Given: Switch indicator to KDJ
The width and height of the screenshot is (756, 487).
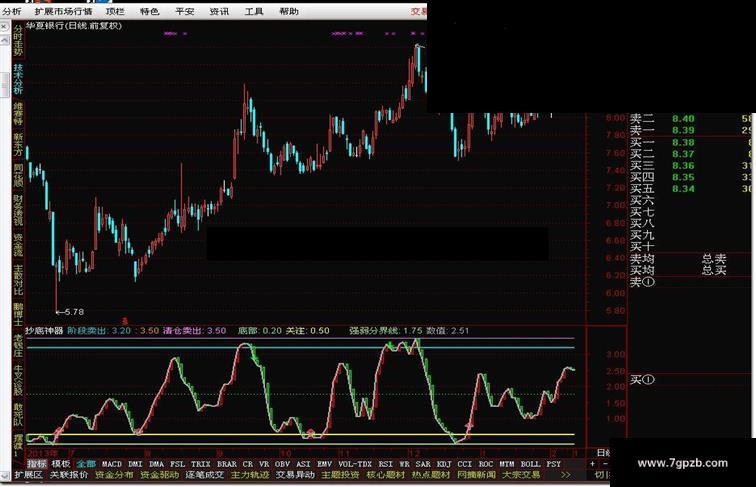Looking at the screenshot, I should click(x=444, y=464).
